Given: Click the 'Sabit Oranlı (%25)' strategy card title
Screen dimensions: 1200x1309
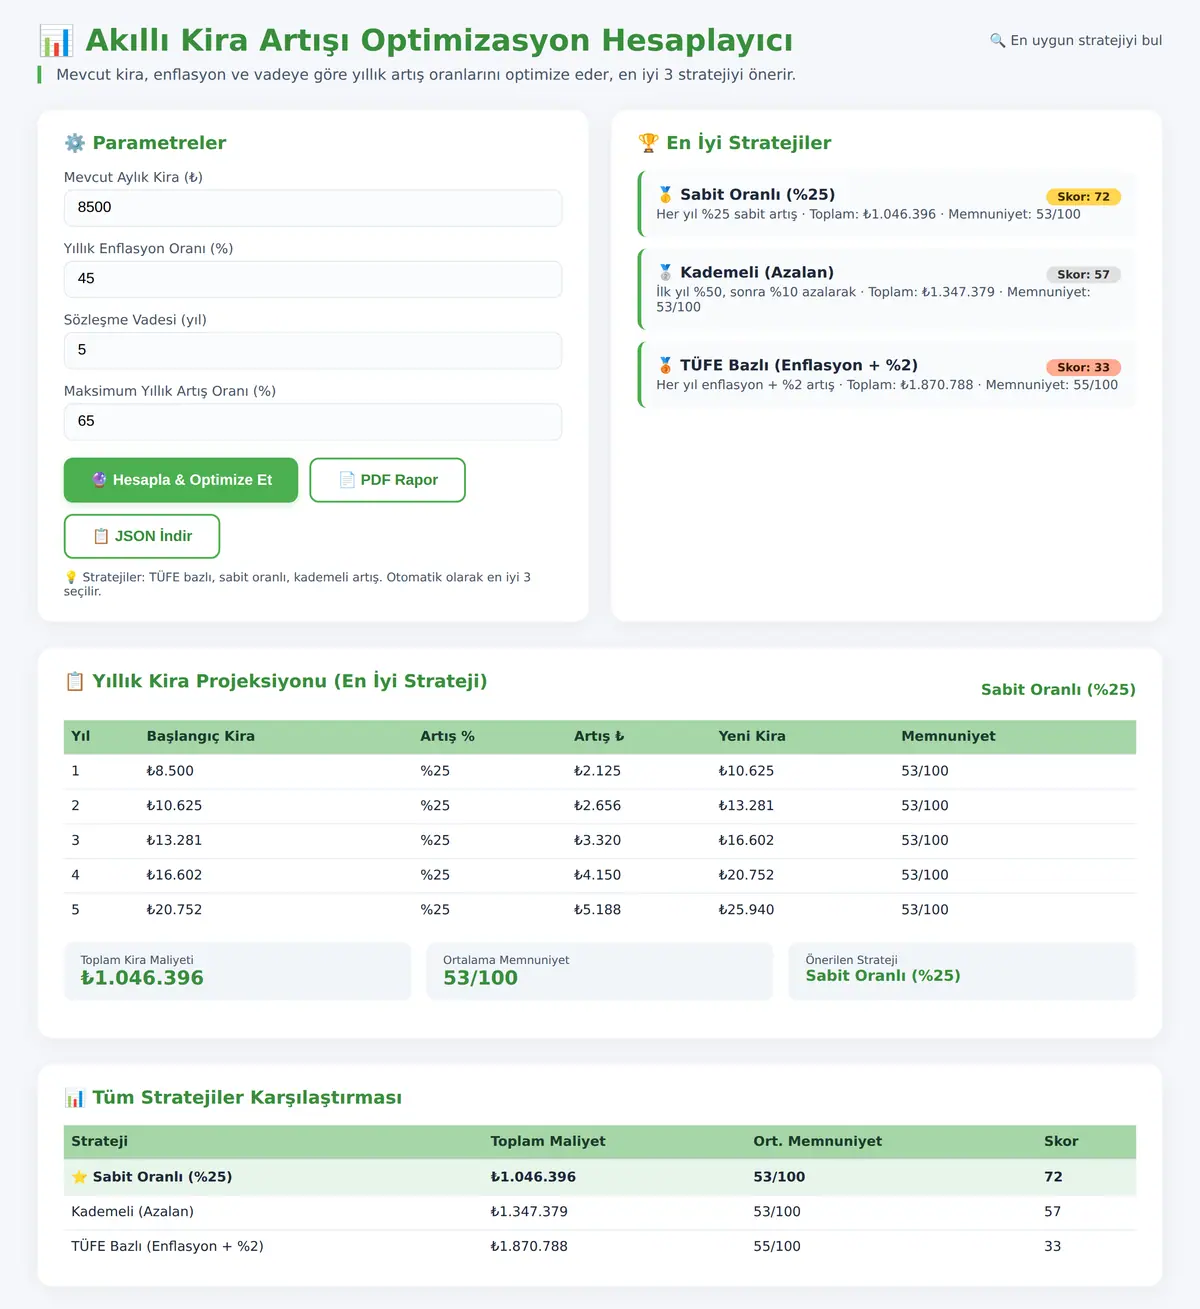Looking at the screenshot, I should click(757, 195).
